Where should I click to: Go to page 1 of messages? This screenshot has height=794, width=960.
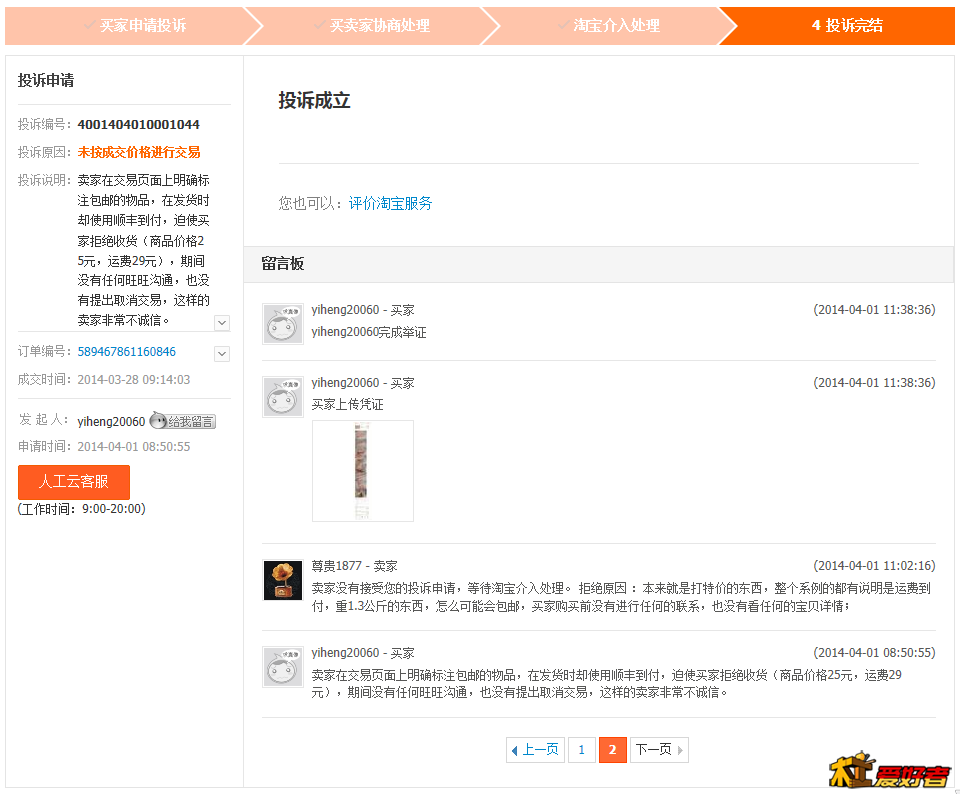point(582,749)
